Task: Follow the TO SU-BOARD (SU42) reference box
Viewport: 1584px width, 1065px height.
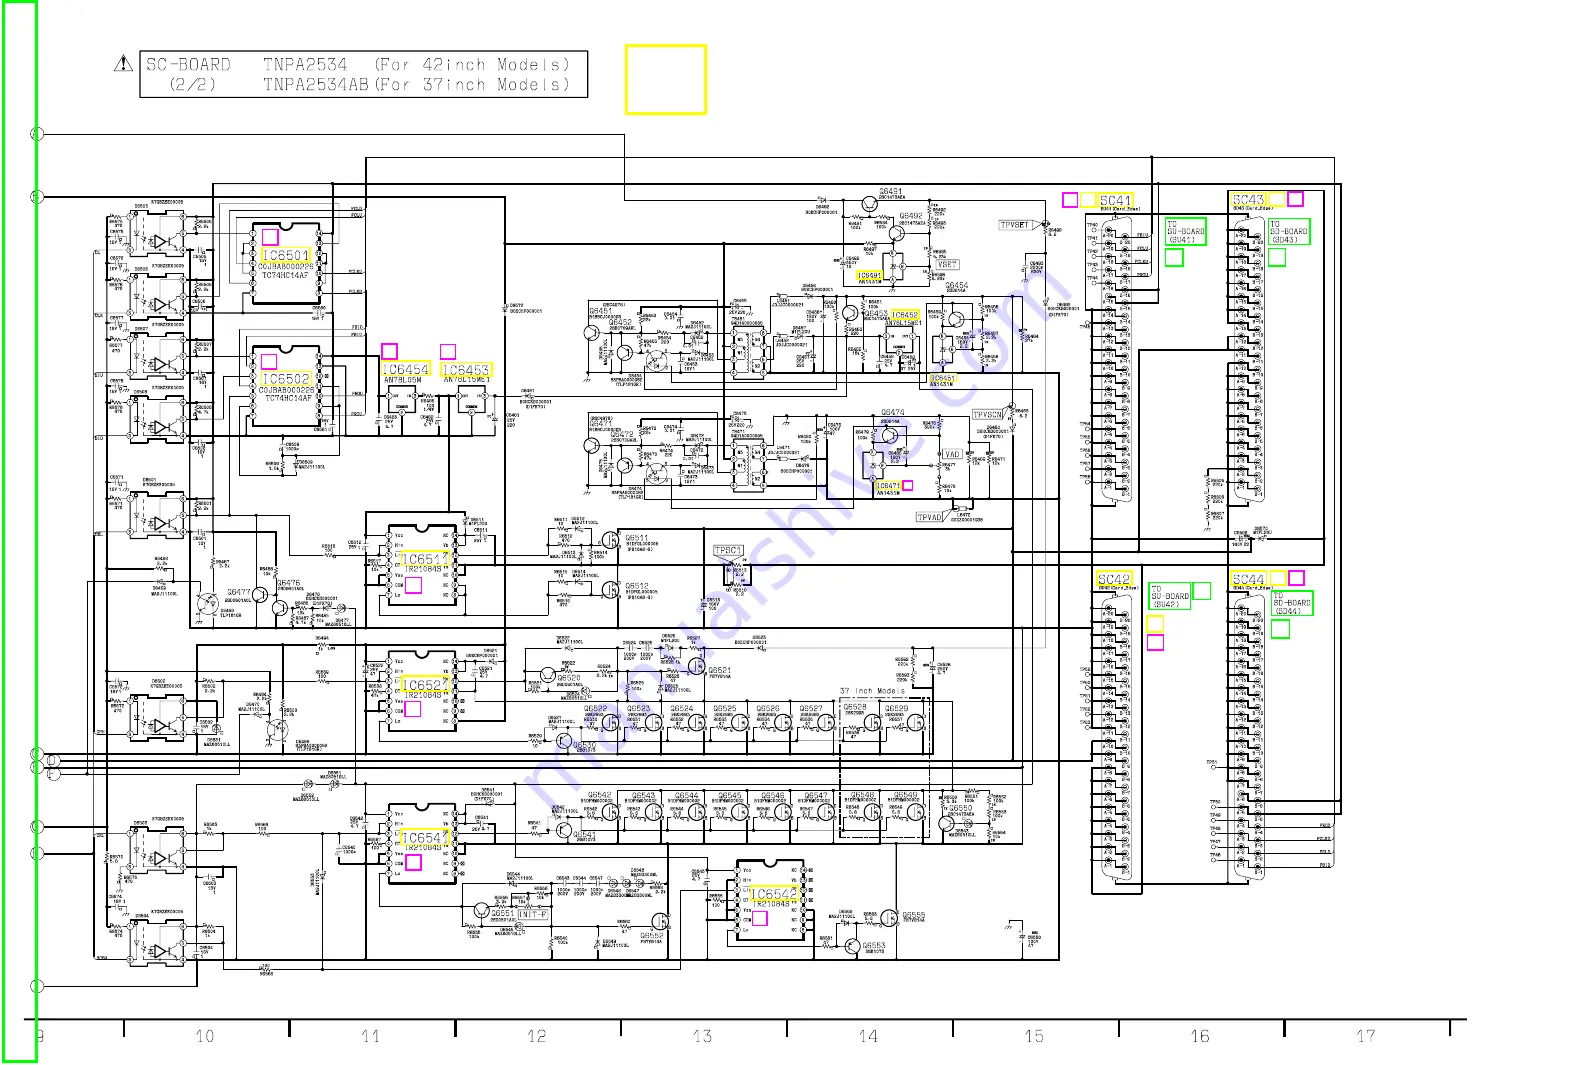Action: (x=1170, y=597)
